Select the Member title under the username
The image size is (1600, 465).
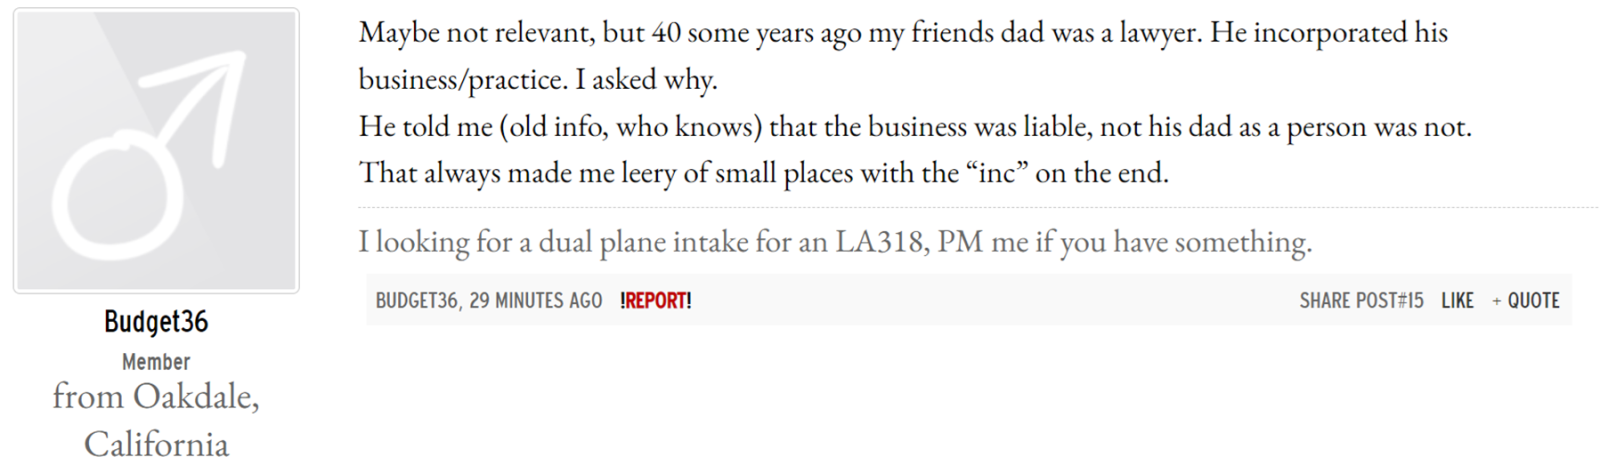coord(156,362)
